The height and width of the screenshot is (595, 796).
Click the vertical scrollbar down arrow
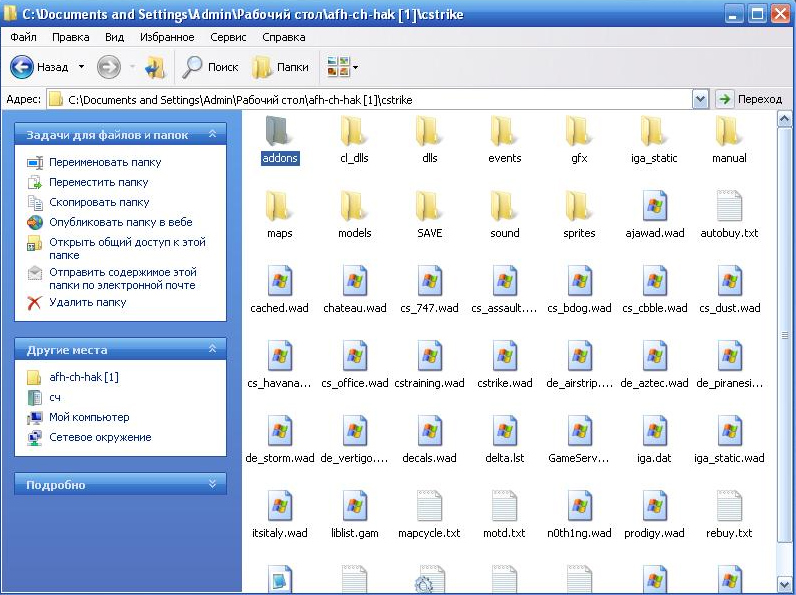784,584
